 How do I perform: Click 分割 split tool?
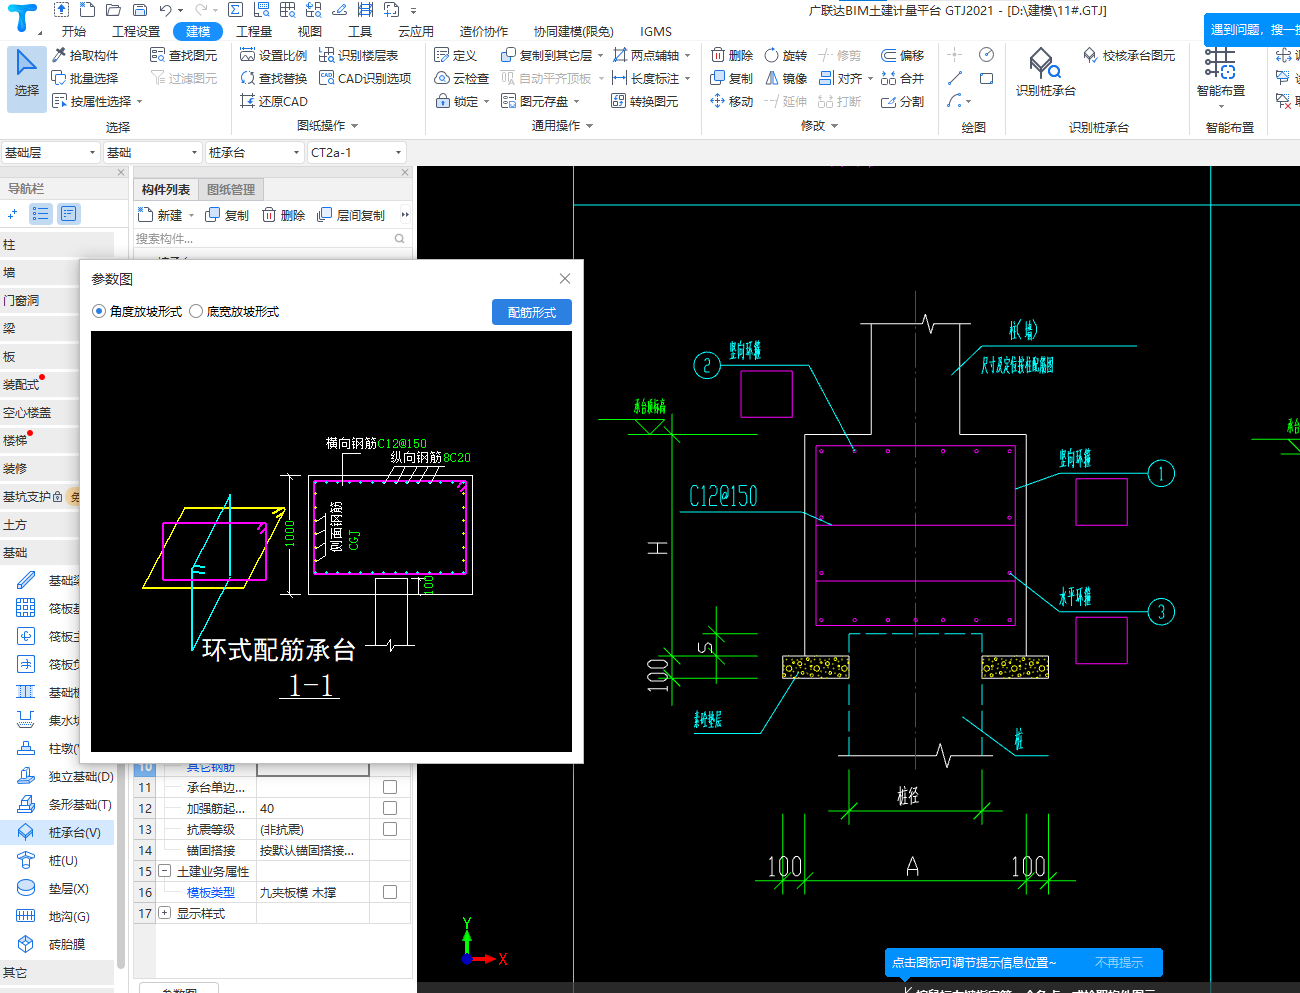tap(903, 101)
